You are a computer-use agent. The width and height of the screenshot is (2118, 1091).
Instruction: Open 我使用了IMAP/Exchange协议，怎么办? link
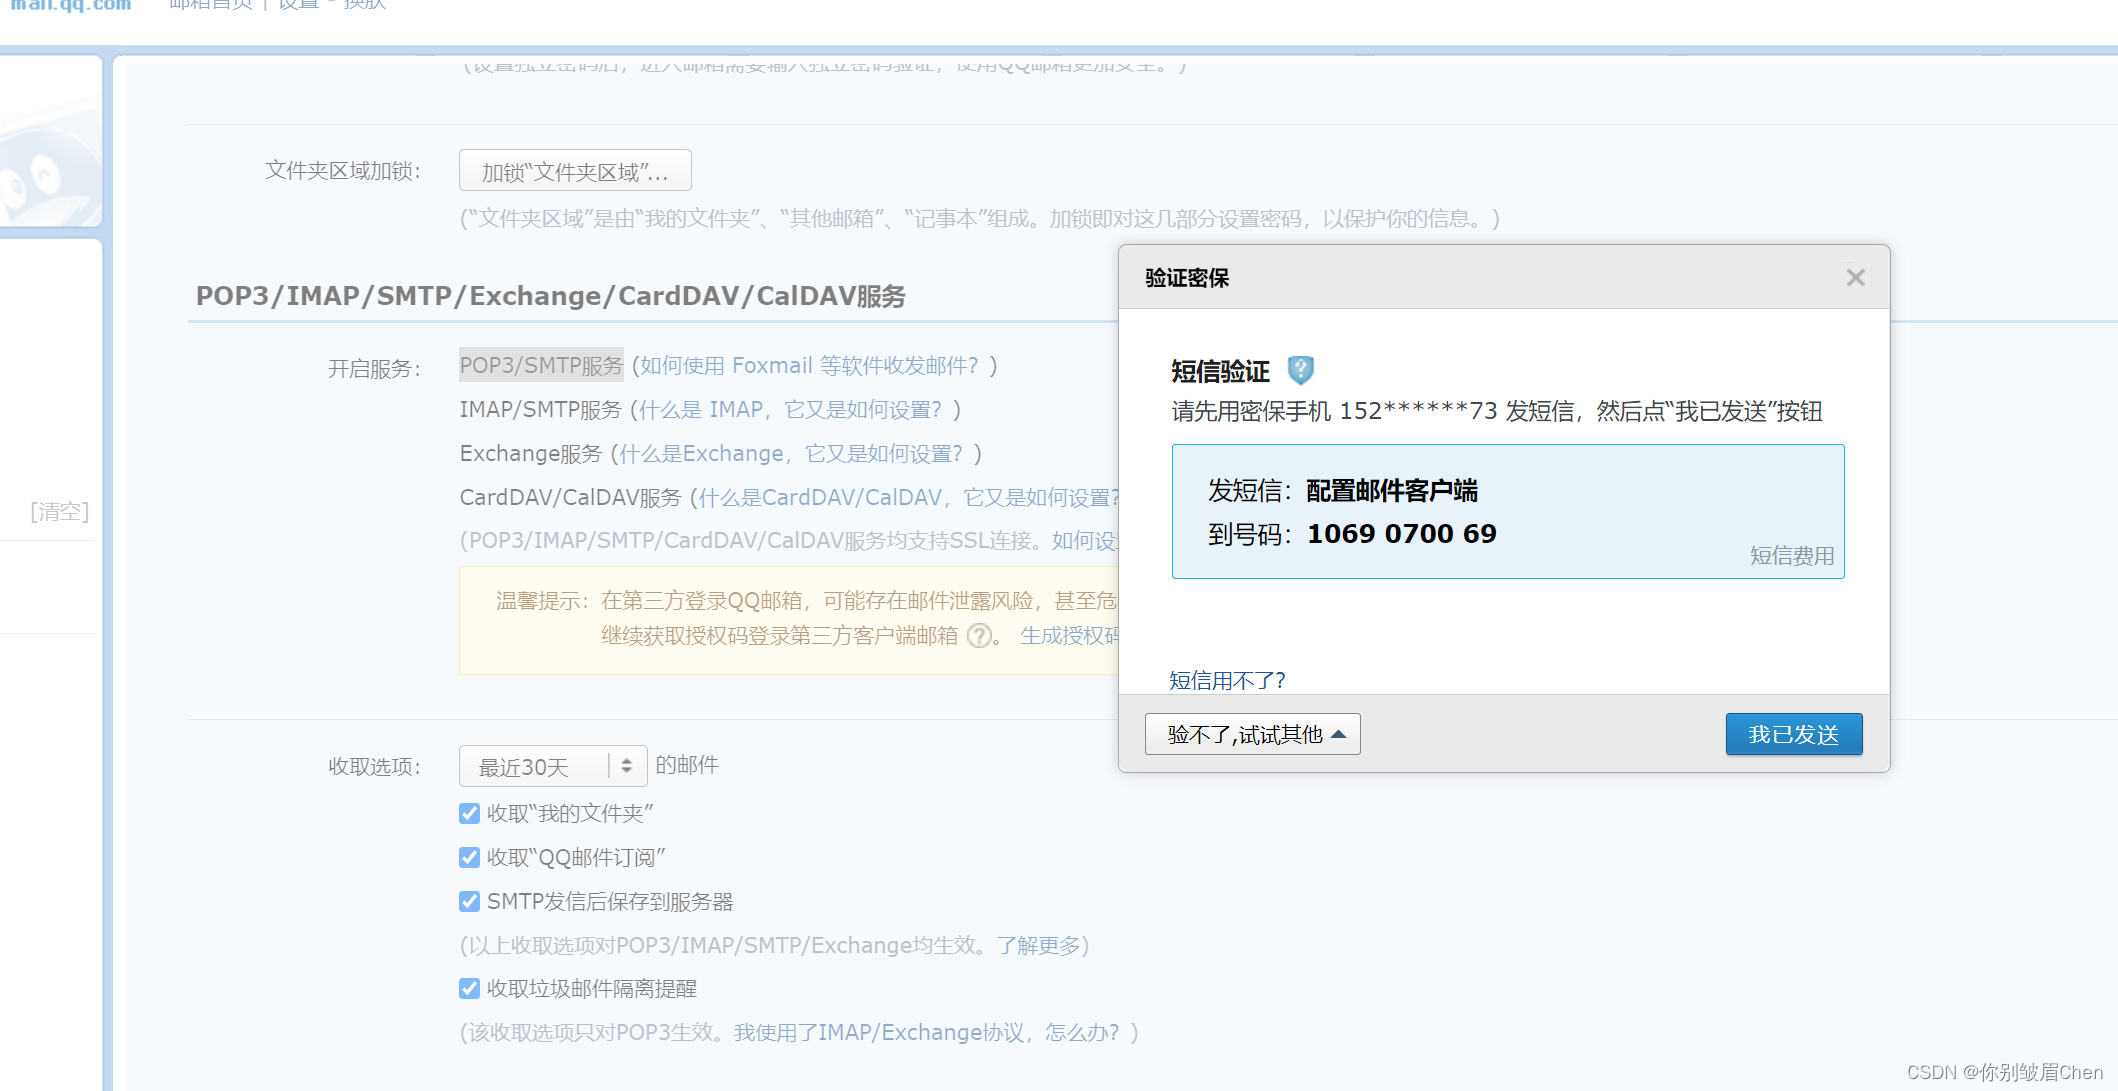(926, 1033)
